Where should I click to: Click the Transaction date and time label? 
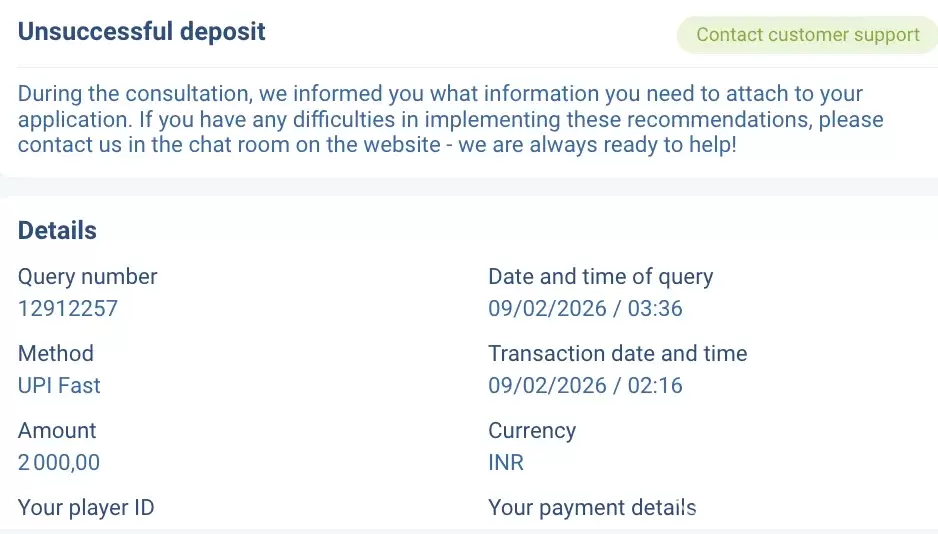tap(617, 353)
